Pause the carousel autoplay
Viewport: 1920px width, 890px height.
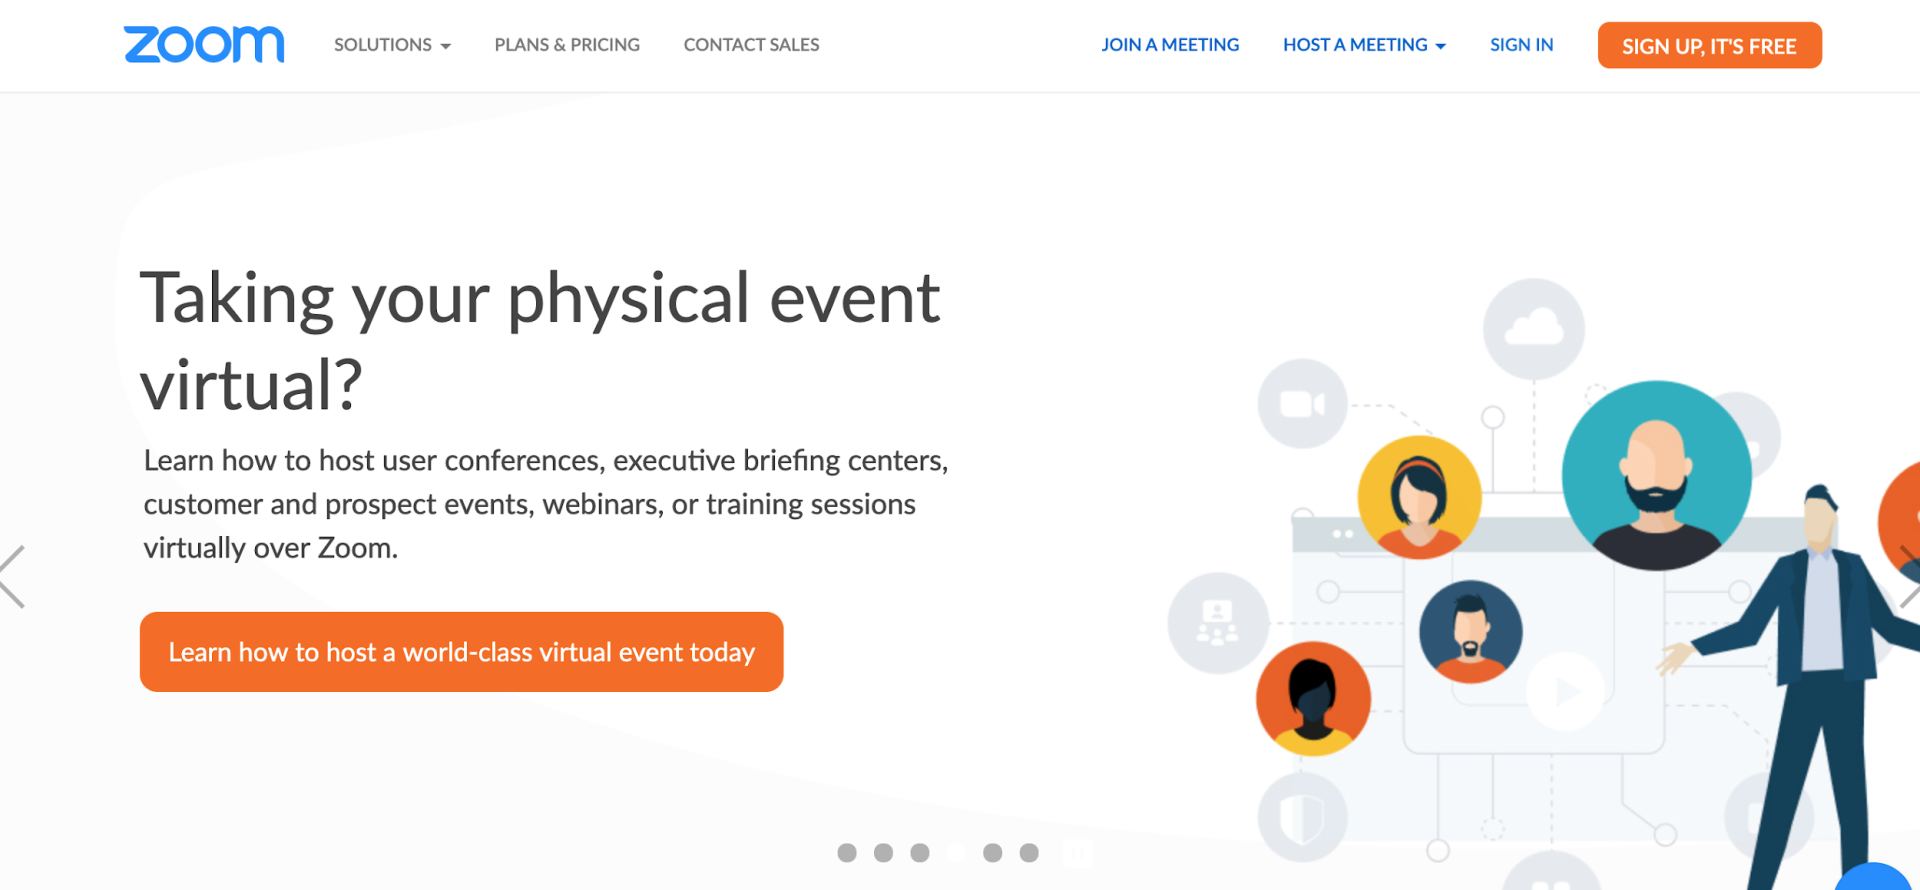coord(1076,853)
